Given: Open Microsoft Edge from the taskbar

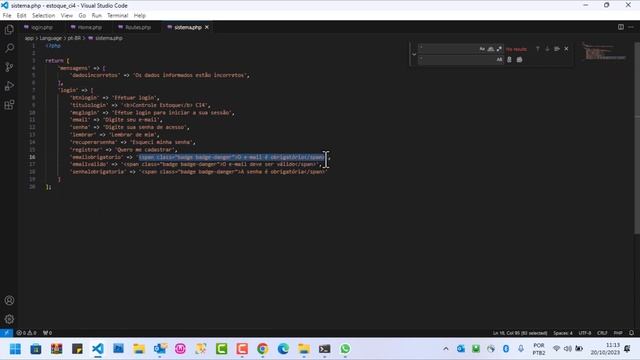Looking at the screenshot, I should (283, 349).
